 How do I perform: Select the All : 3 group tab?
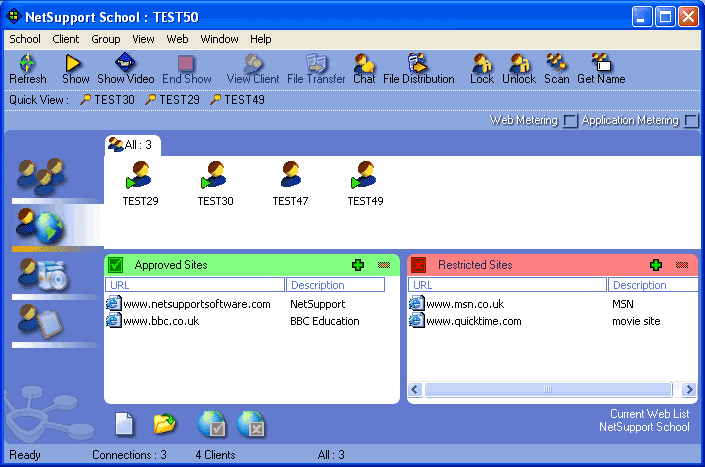pos(131,145)
